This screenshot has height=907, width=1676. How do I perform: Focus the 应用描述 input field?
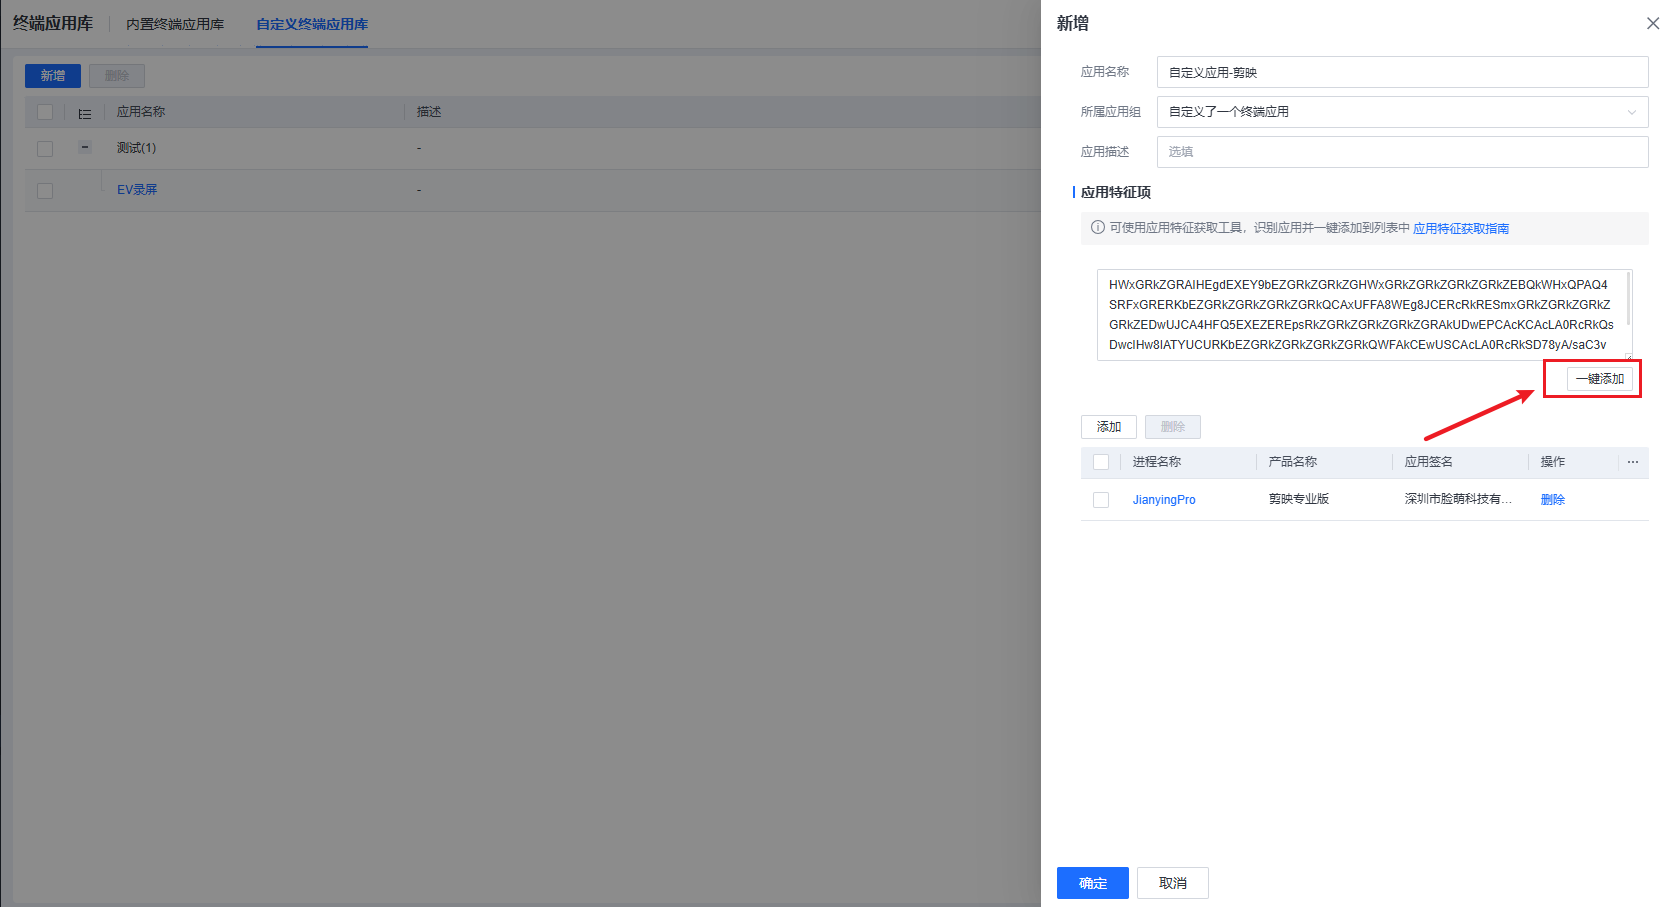click(x=1402, y=152)
